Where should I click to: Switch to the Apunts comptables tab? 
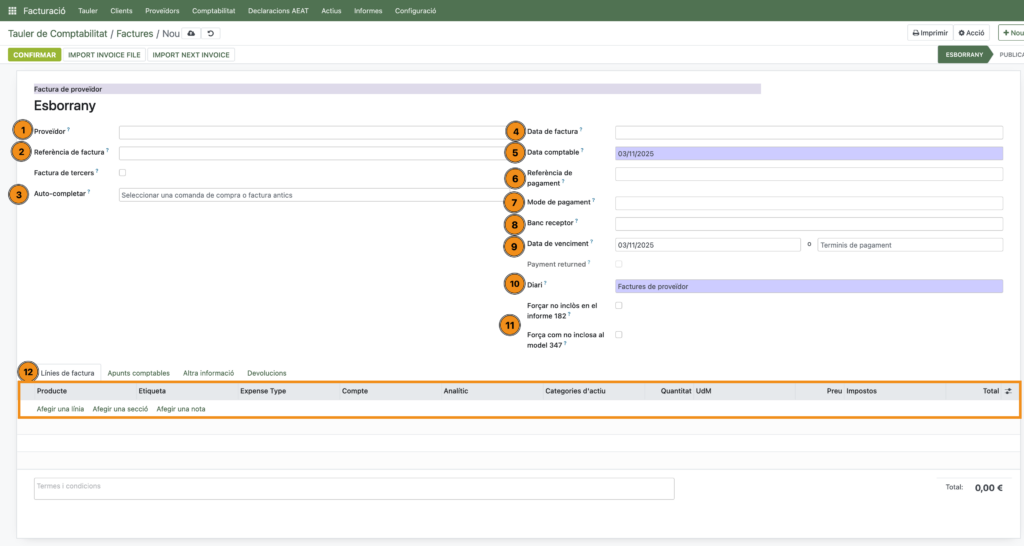point(138,372)
